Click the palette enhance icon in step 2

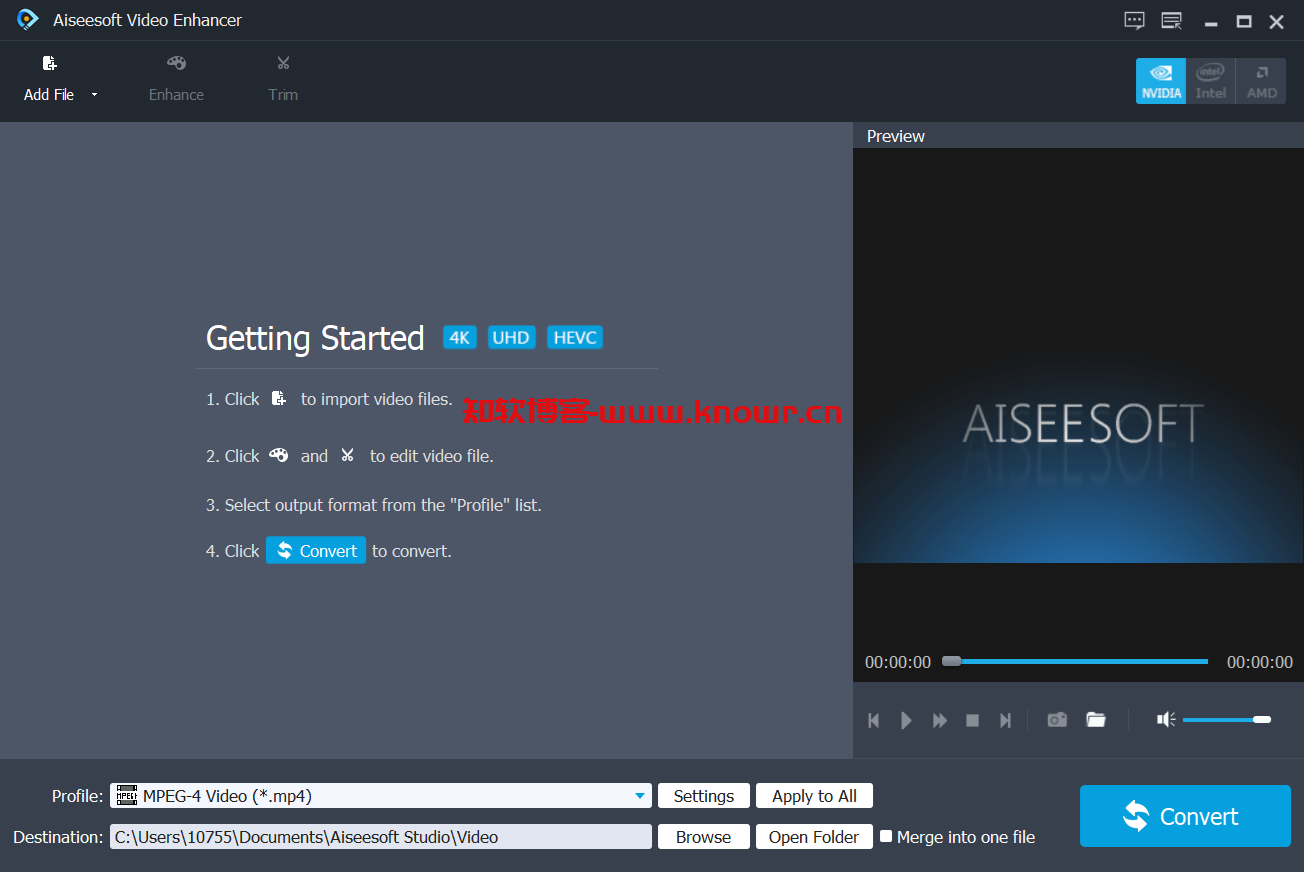[x=279, y=455]
